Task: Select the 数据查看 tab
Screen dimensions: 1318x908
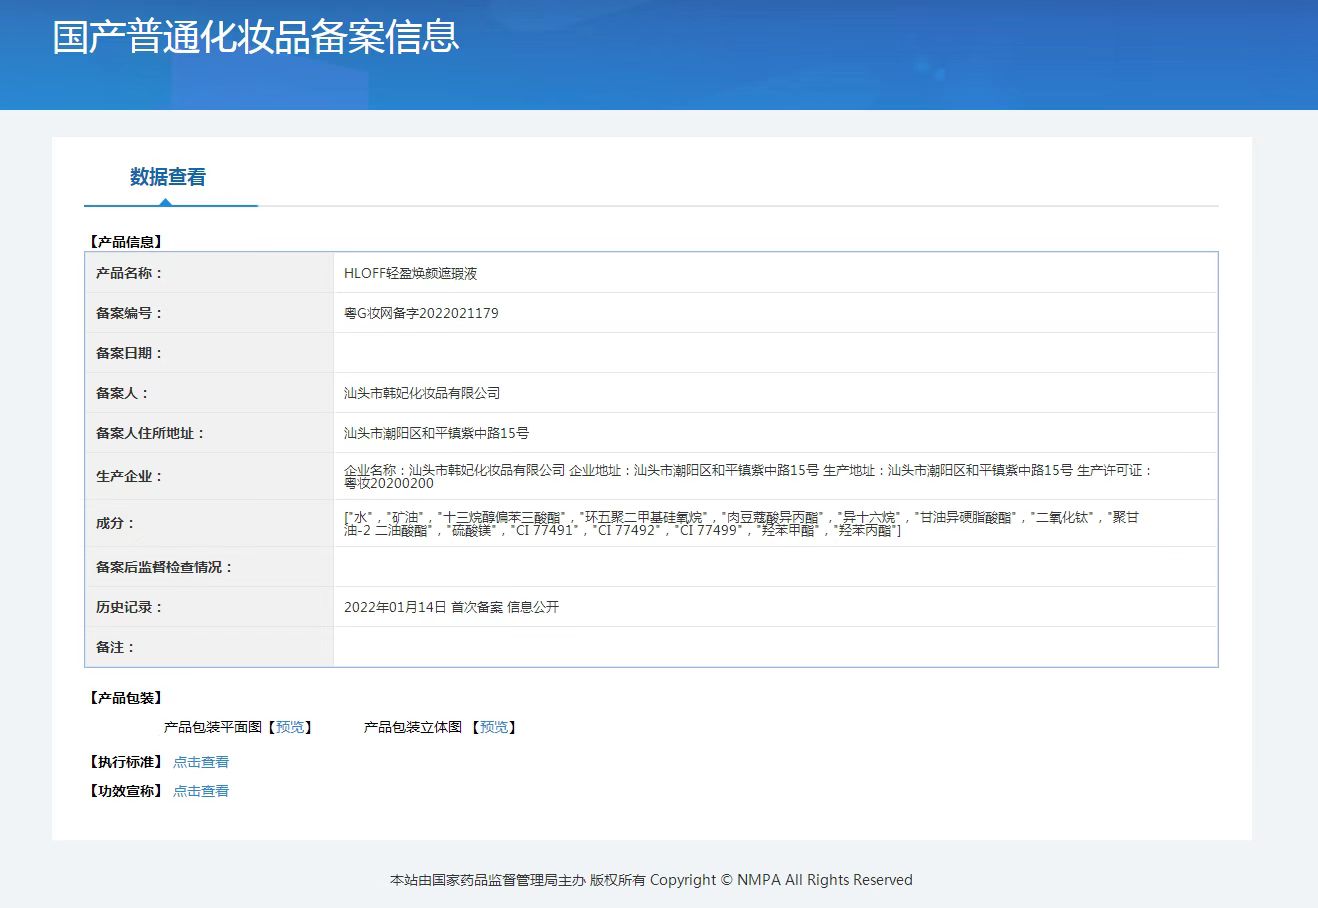Action: point(168,177)
